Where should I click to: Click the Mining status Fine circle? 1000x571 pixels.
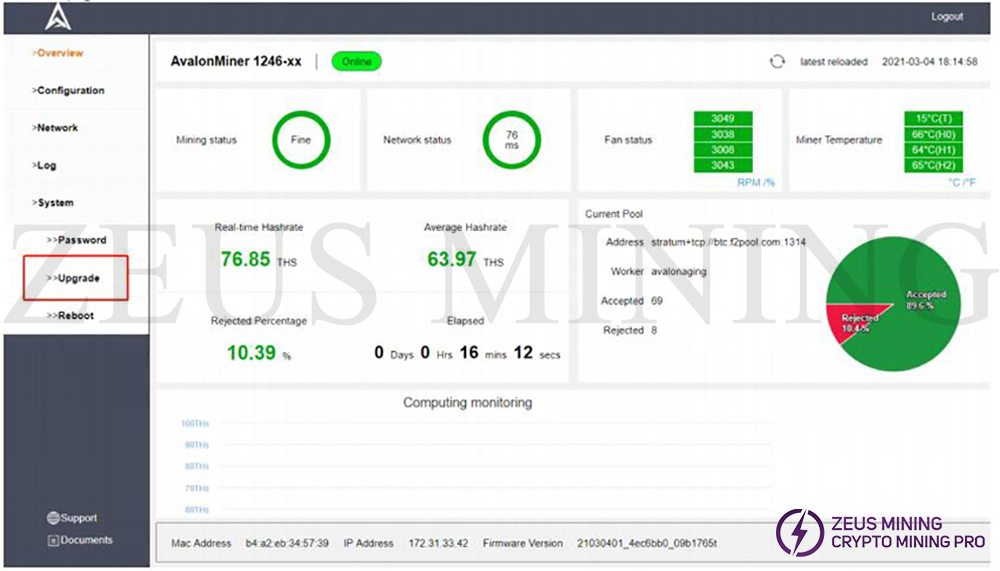(300, 140)
